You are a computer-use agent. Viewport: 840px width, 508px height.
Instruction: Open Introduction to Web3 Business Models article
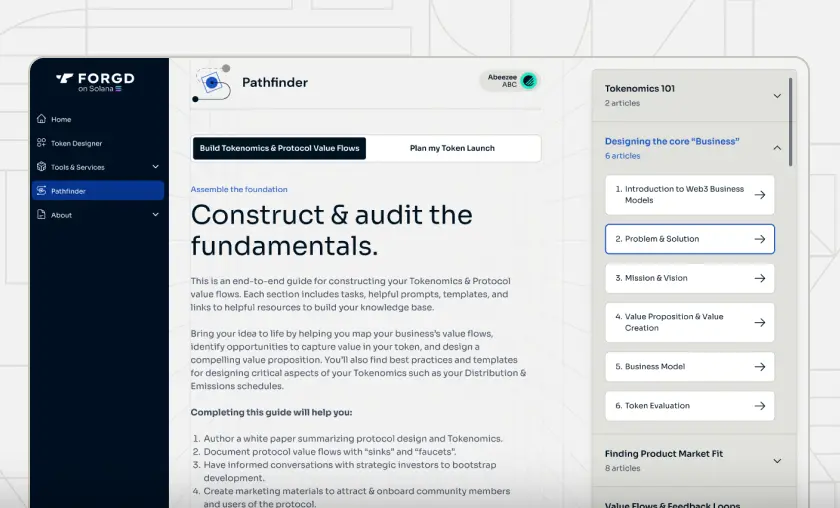pos(689,195)
